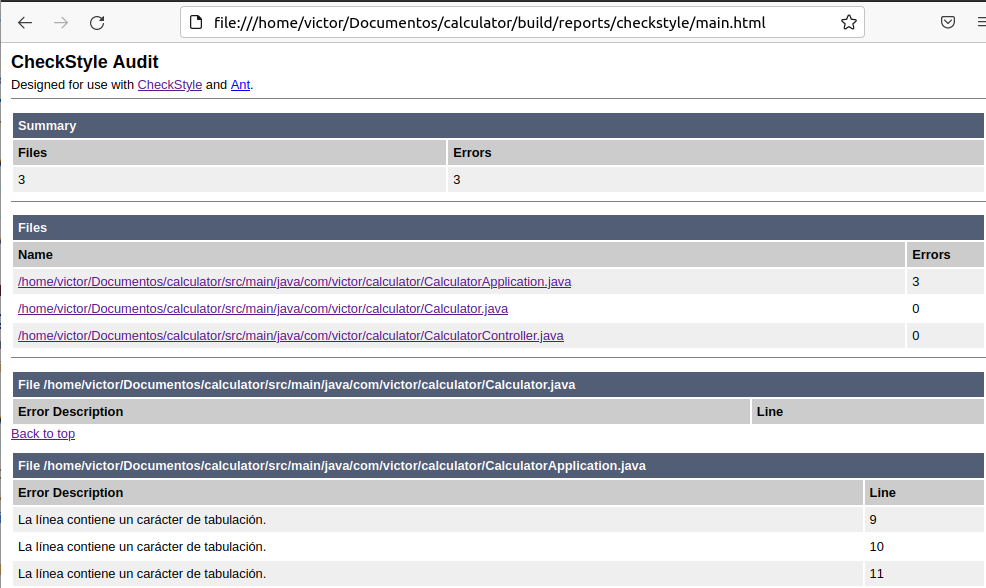Screen dimensions: 986x588
Task: Click the forward navigation arrow
Action: 61,22
